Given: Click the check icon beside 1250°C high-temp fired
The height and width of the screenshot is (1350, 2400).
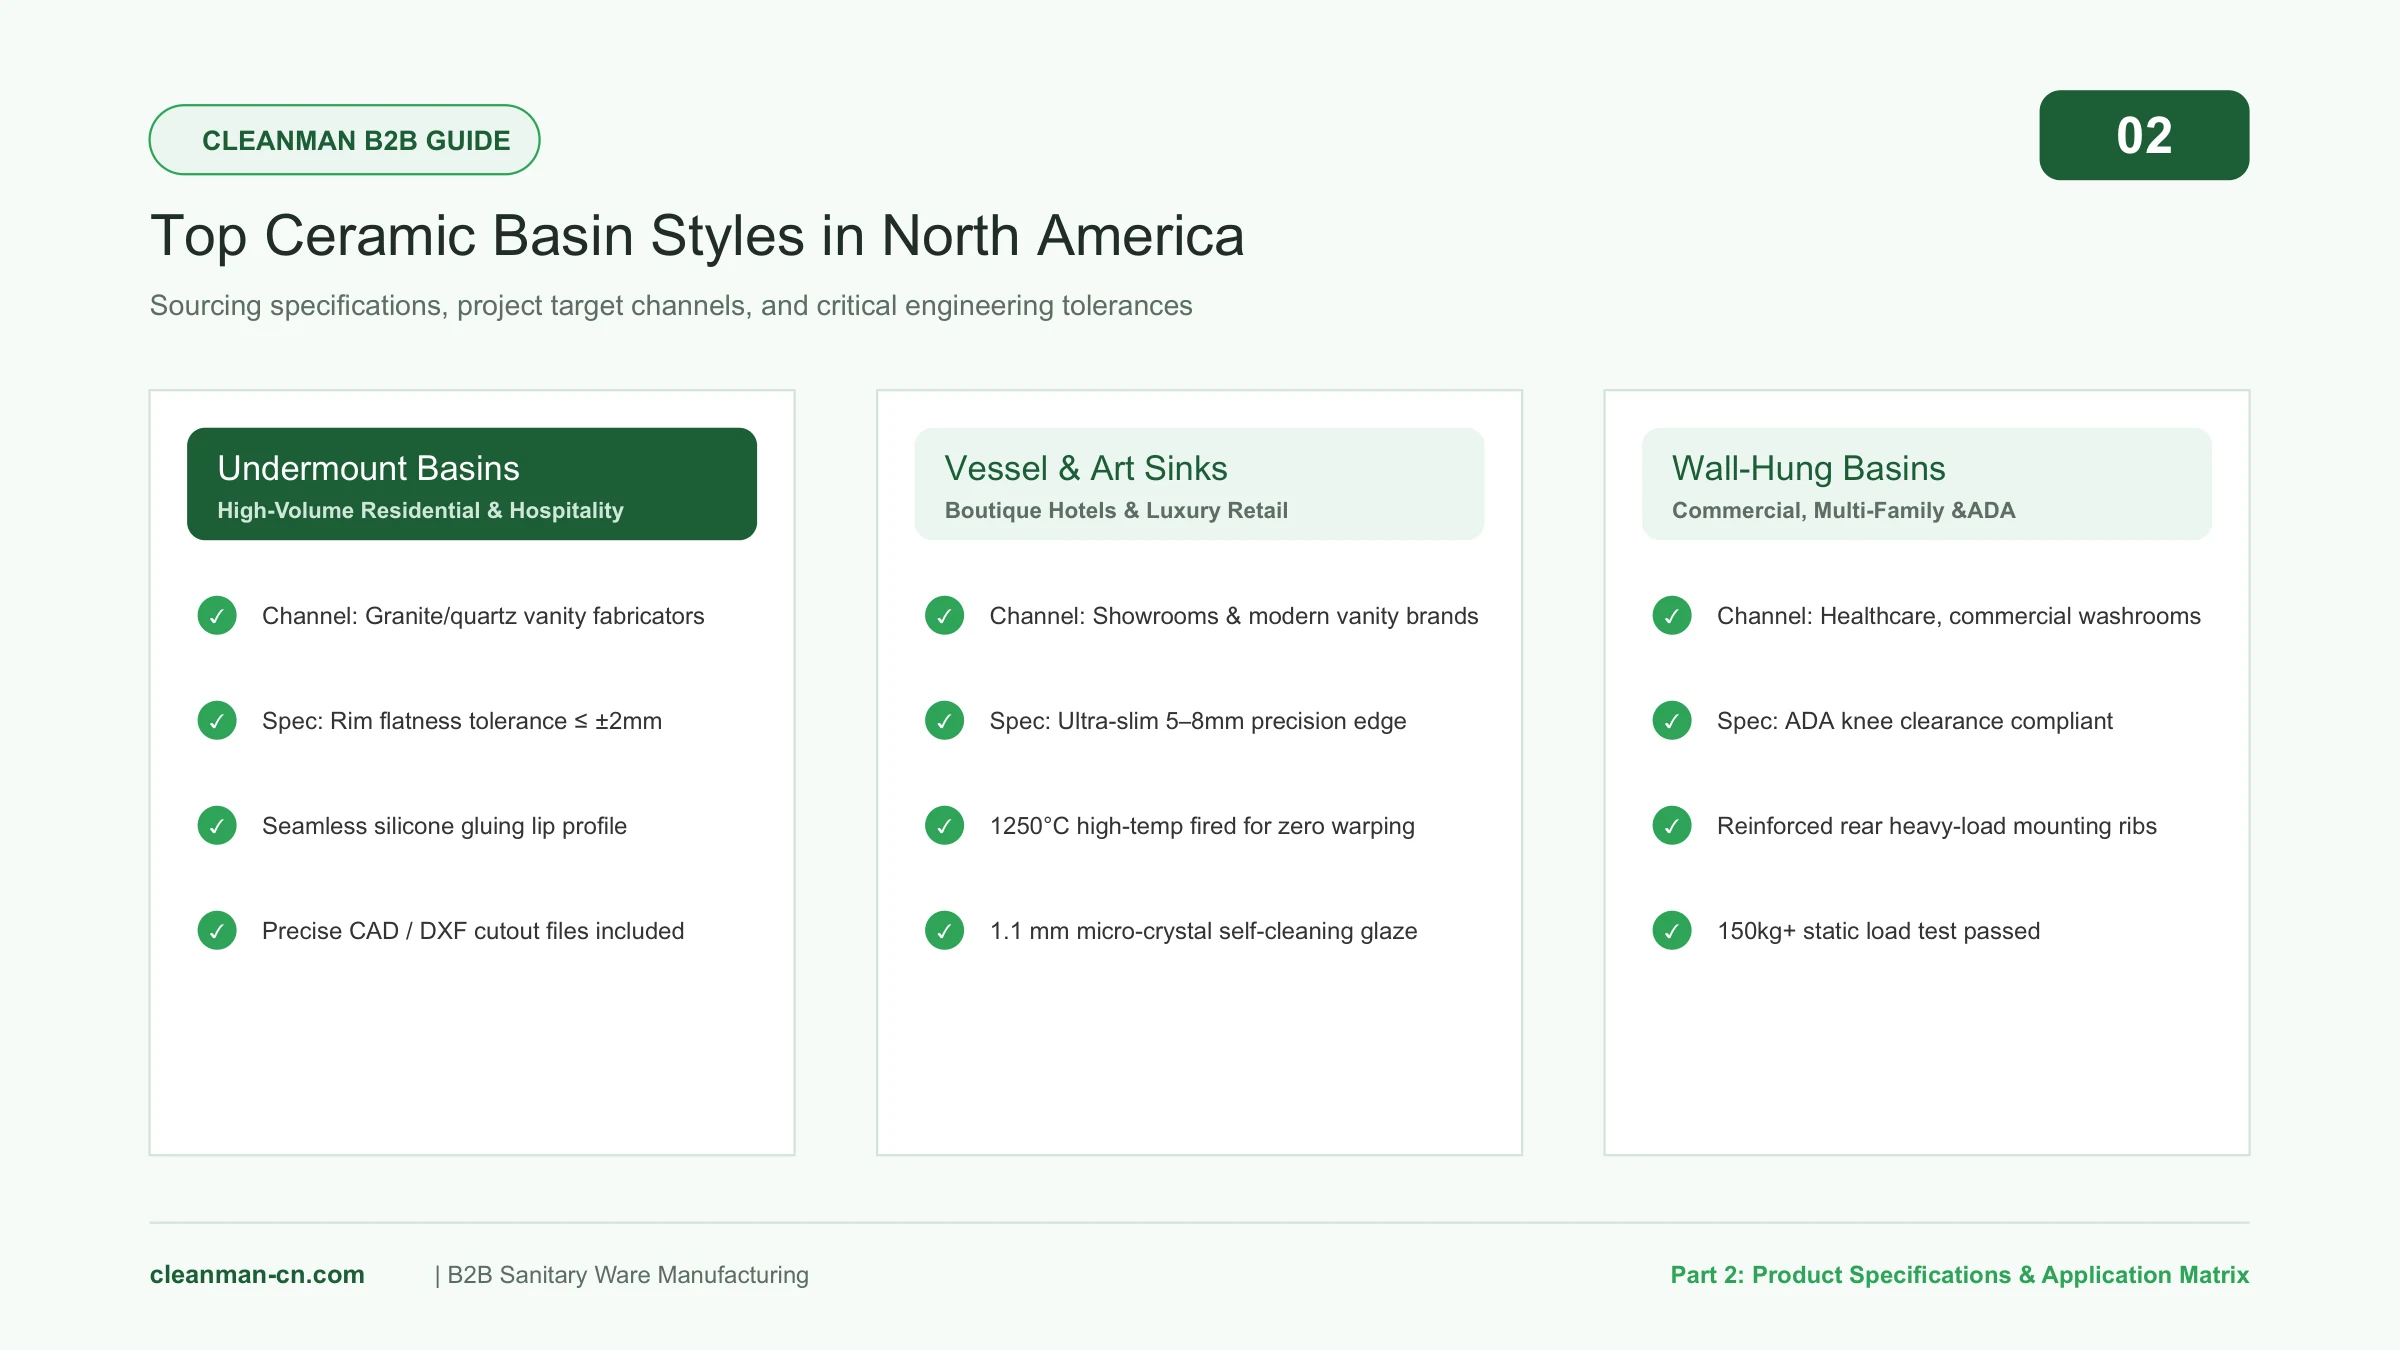Looking at the screenshot, I should click(944, 826).
